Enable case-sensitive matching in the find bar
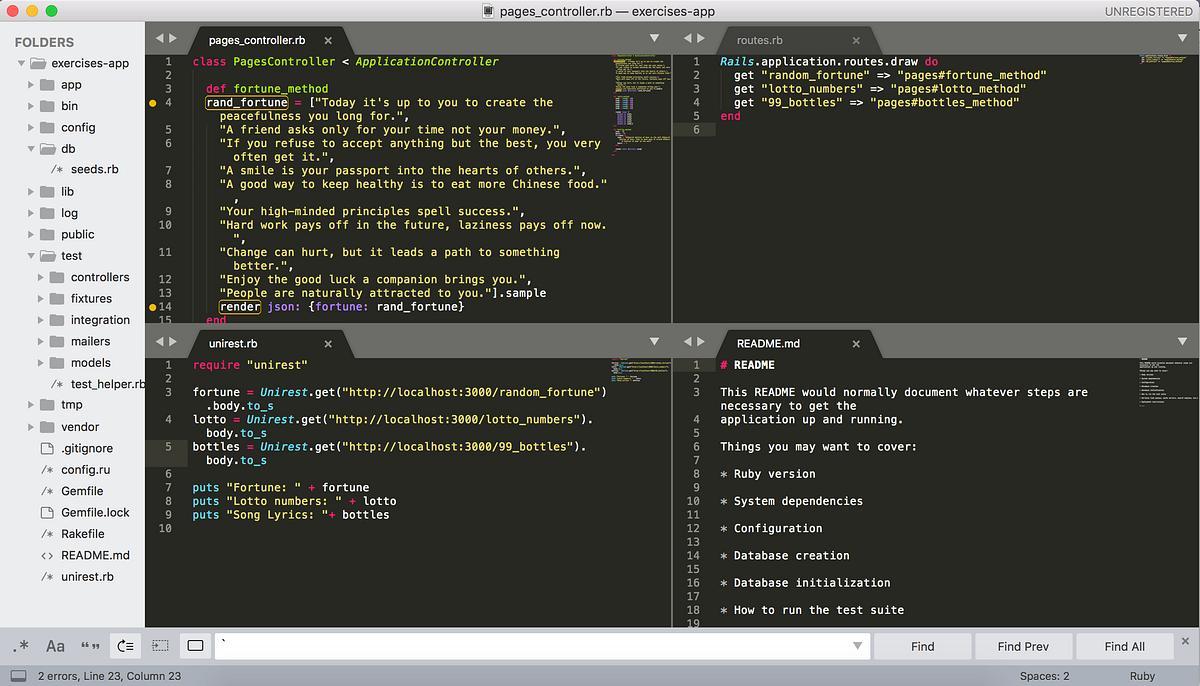Screen dimensions: 1200x686 click(x=55, y=646)
